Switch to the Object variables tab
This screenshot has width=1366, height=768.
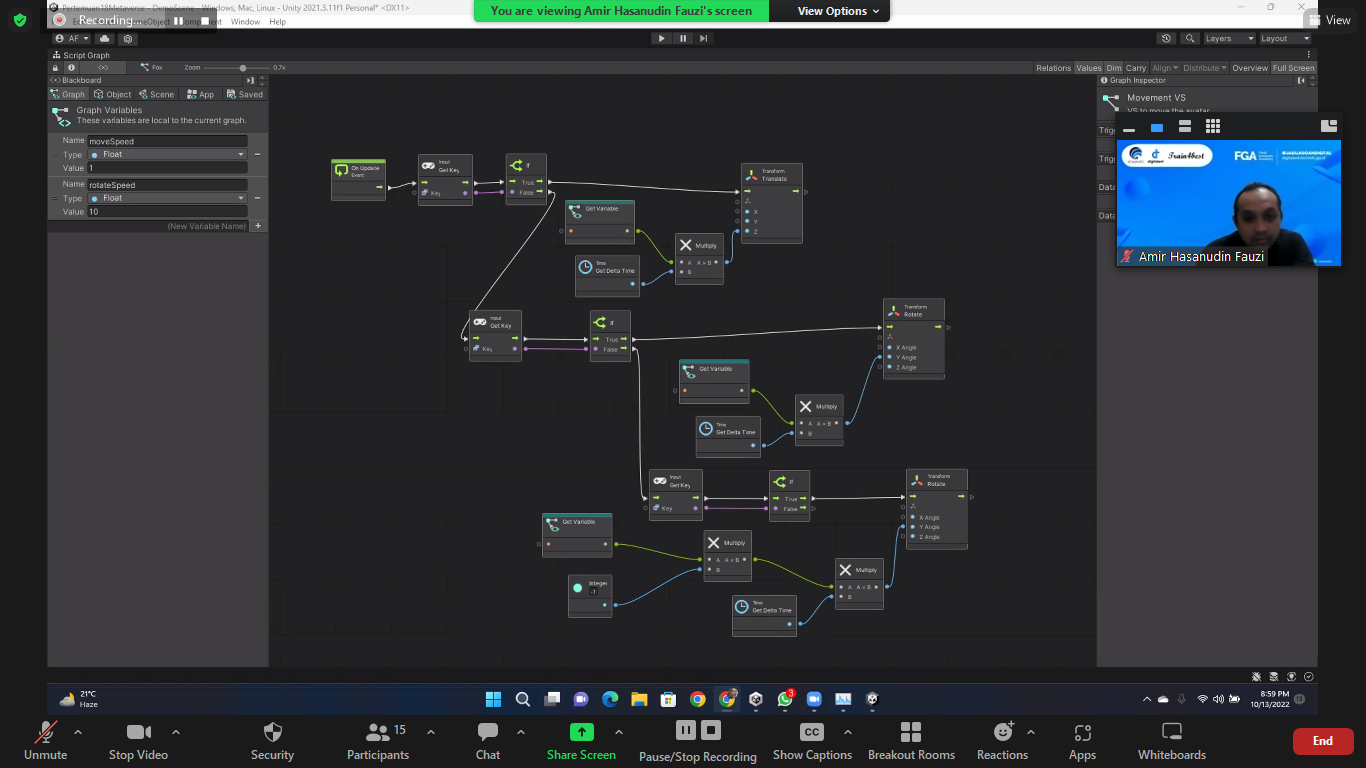113,95
